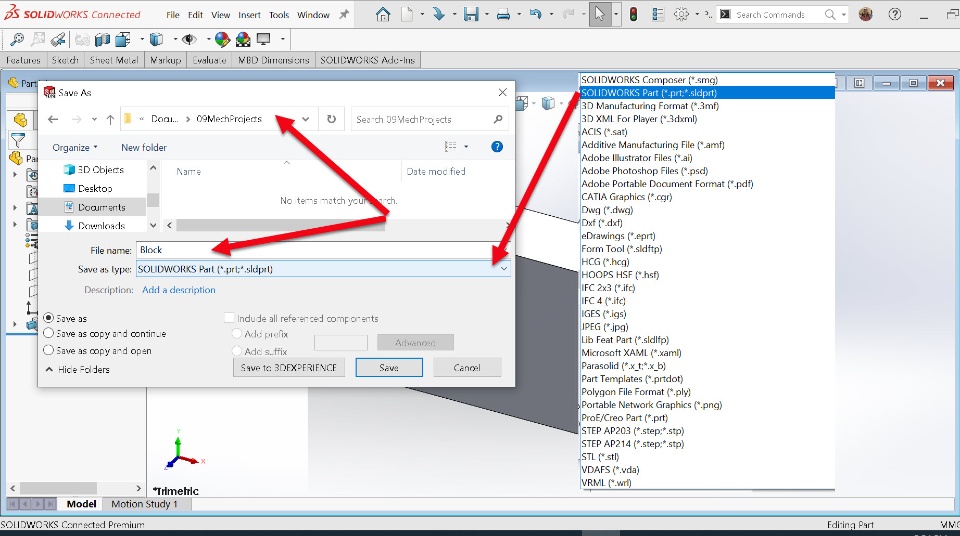Click the Help question mark icon
The height and width of the screenshot is (536, 960).
(x=894, y=14)
